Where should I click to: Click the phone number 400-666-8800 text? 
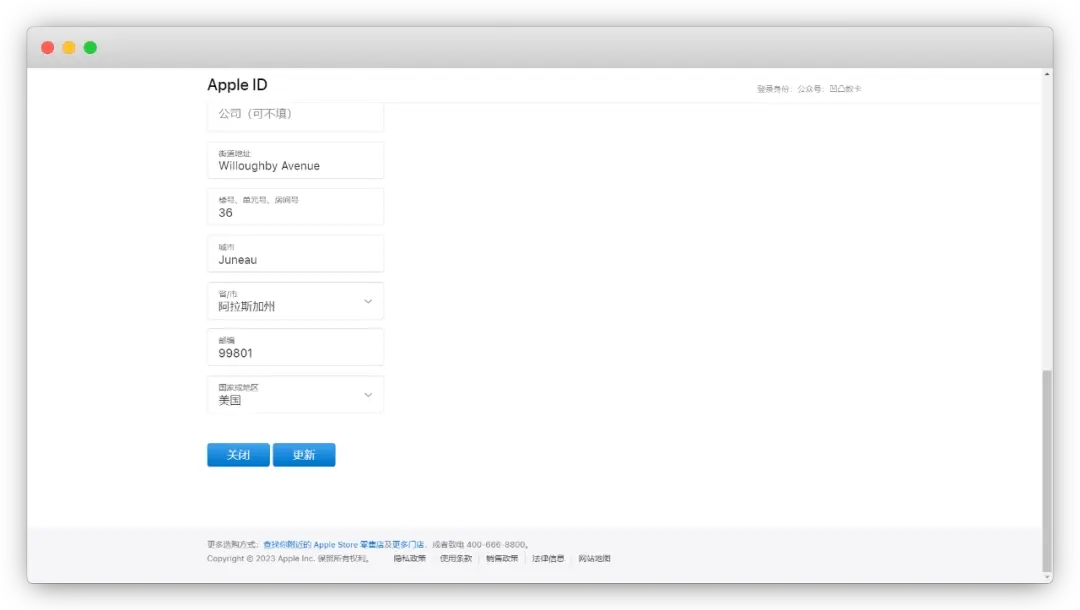coord(496,545)
